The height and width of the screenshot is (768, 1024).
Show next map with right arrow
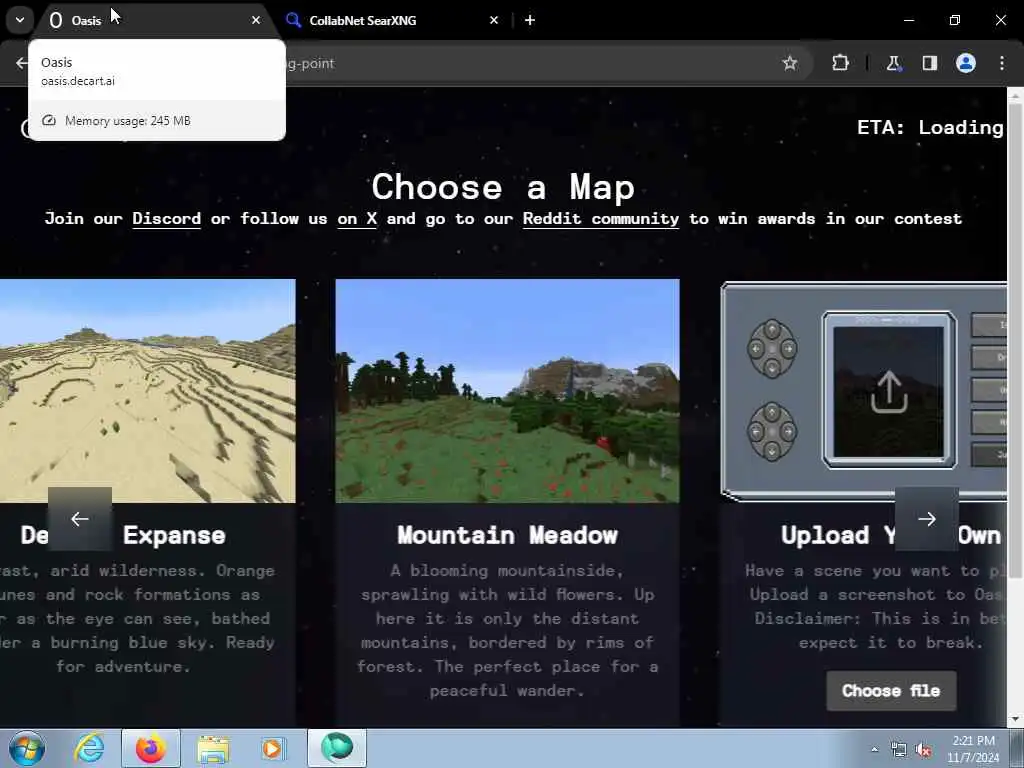[927, 519]
